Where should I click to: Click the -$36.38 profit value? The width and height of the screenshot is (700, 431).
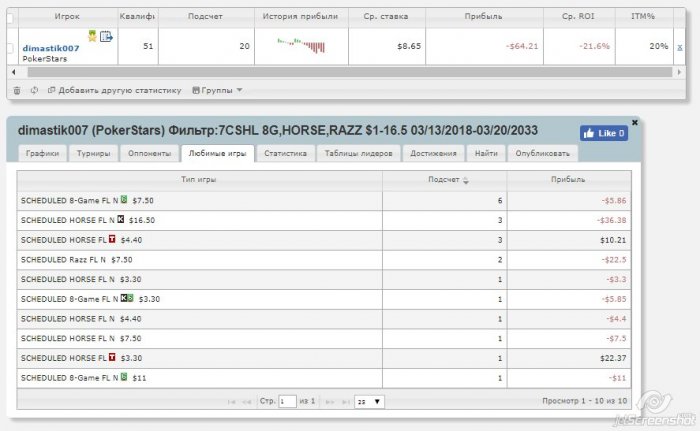coord(611,221)
